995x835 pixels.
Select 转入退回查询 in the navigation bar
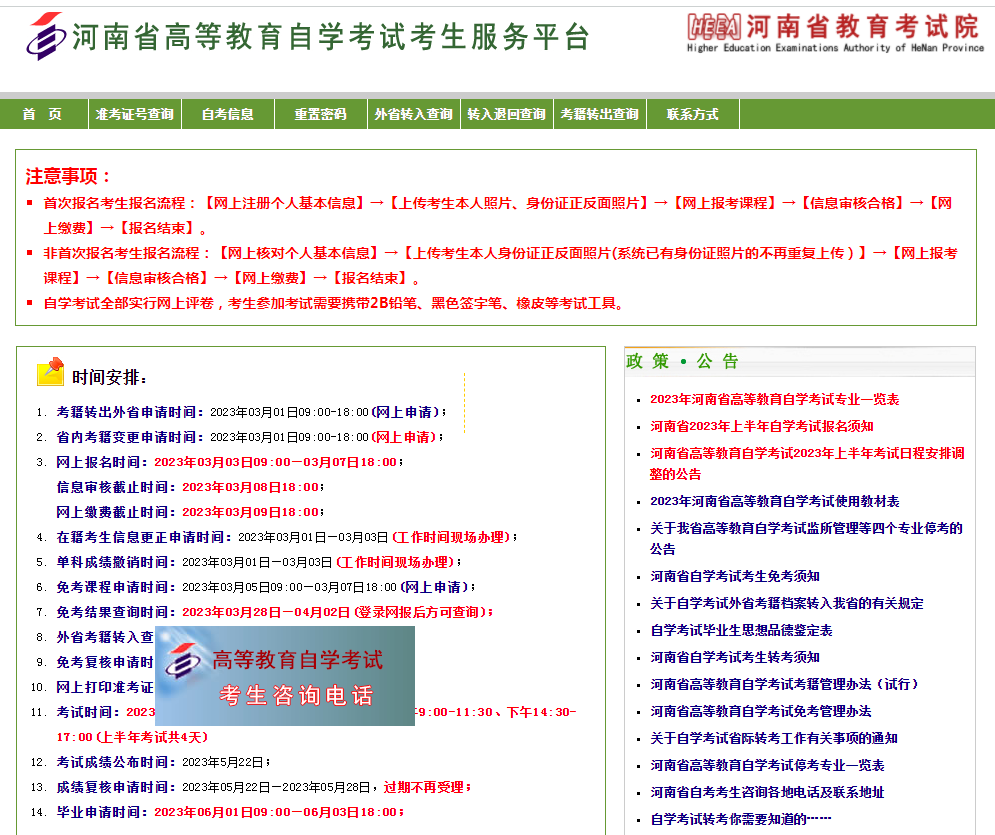click(506, 114)
